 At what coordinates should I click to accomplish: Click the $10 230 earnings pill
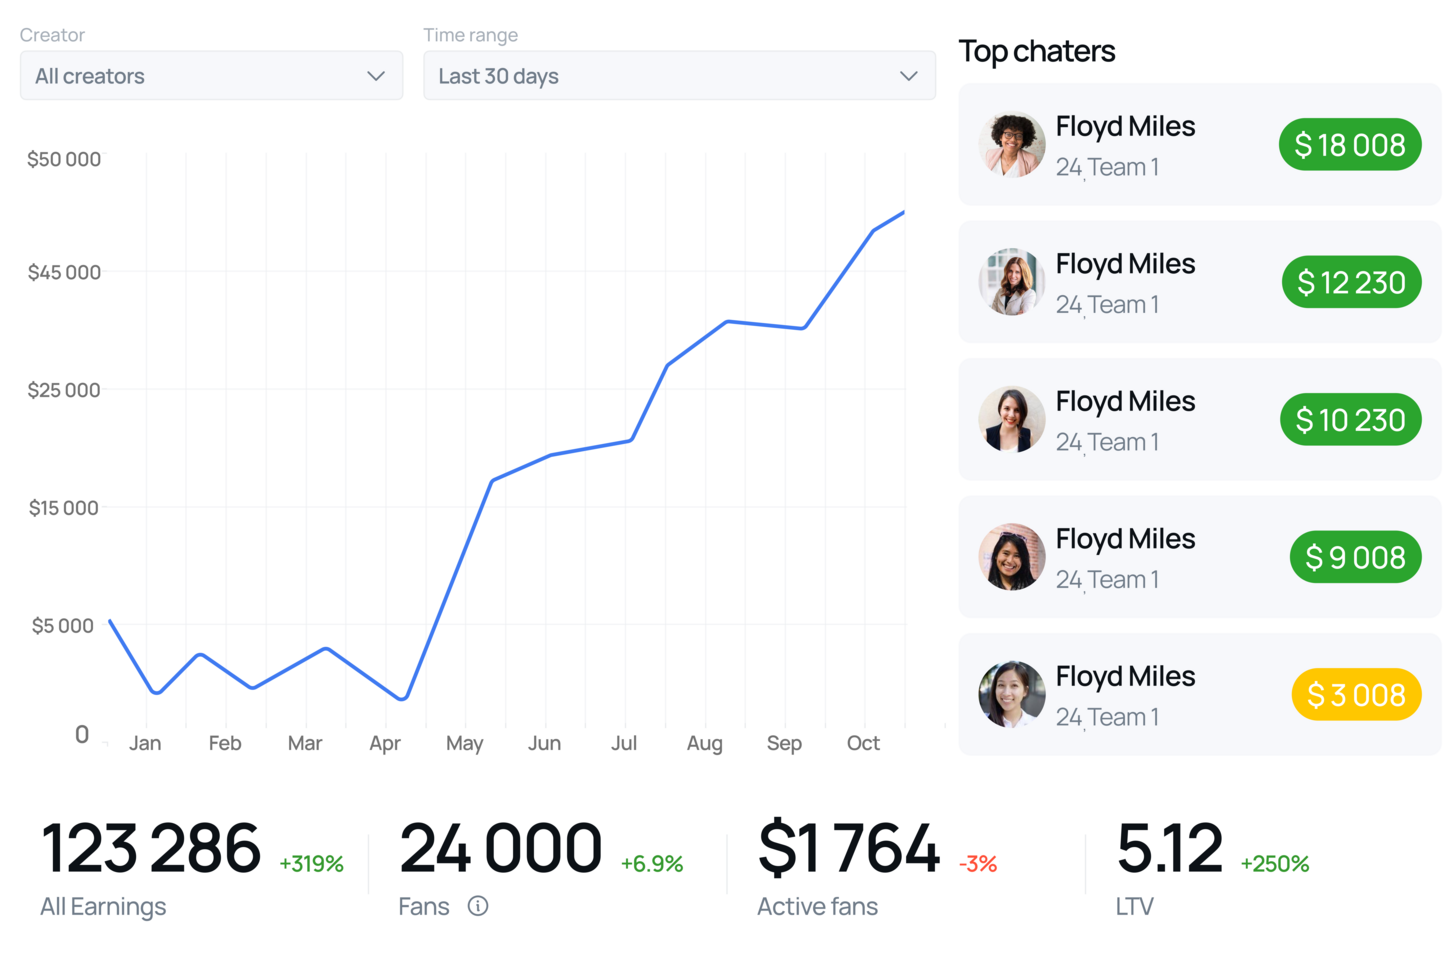pyautogui.click(x=1351, y=419)
